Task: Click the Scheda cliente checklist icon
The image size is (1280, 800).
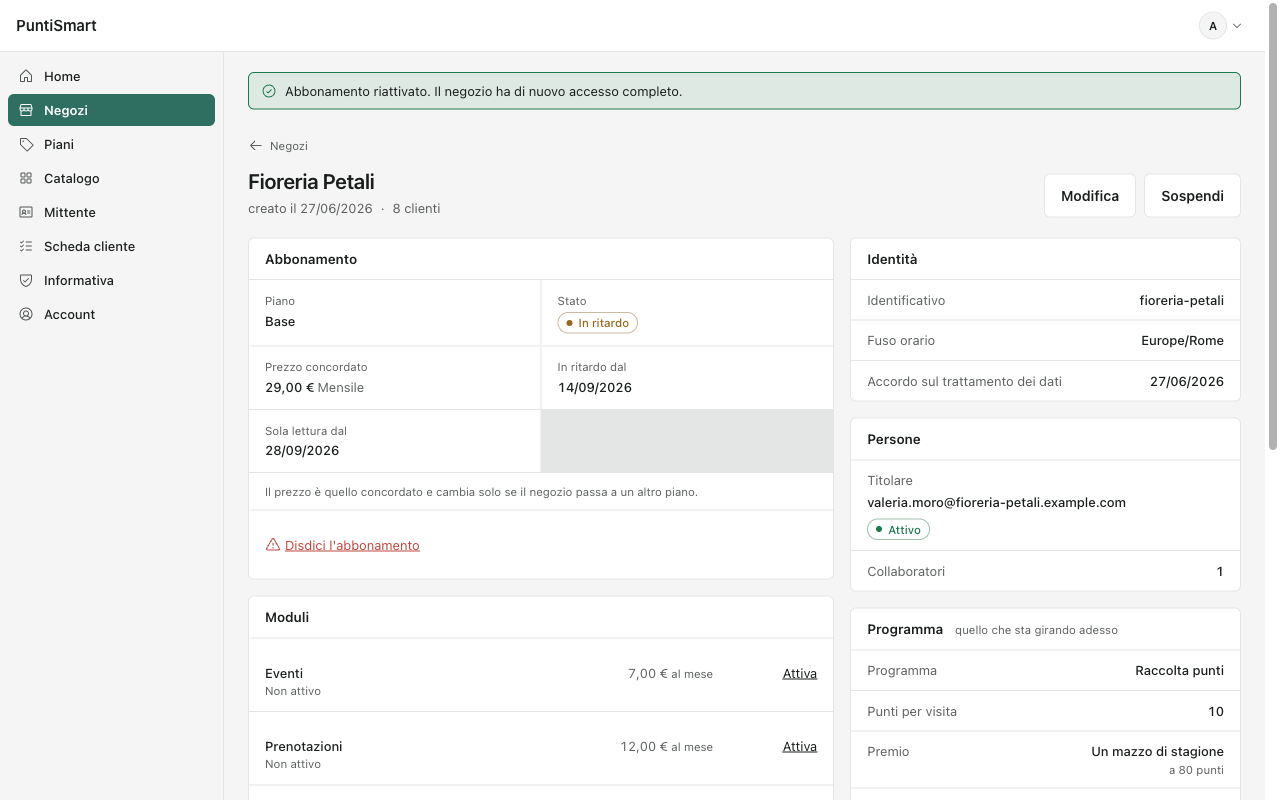Action: click(26, 246)
